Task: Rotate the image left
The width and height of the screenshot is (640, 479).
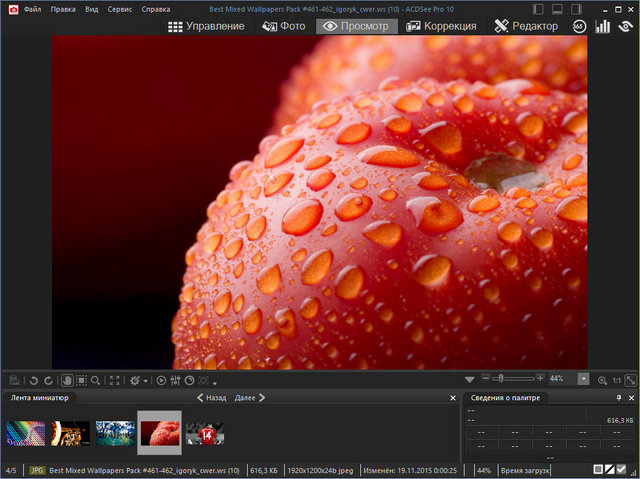Action: [33, 380]
